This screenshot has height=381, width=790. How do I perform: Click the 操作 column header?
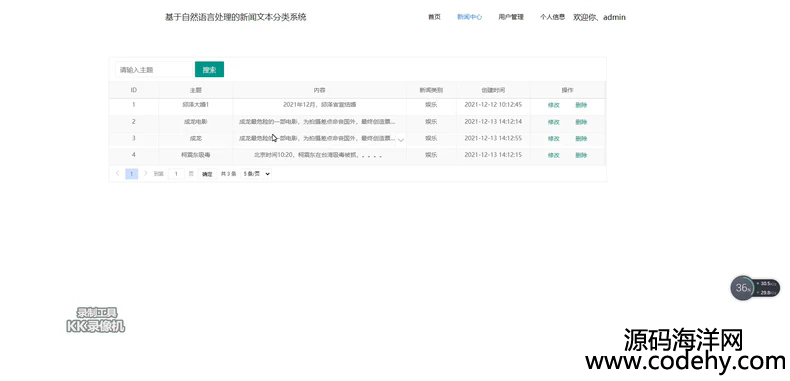(567, 90)
